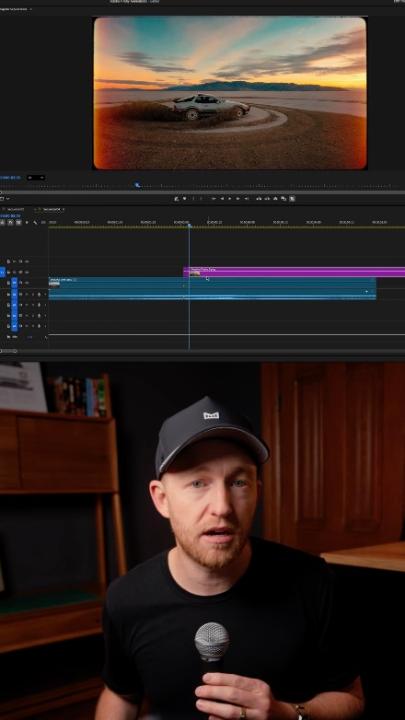Click the Program monitor zoom scroll bar
This screenshot has width=405, height=720.
pyautogui.click(x=202, y=192)
